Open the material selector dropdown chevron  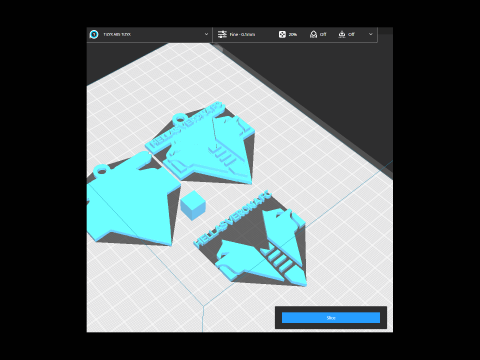[206, 34]
